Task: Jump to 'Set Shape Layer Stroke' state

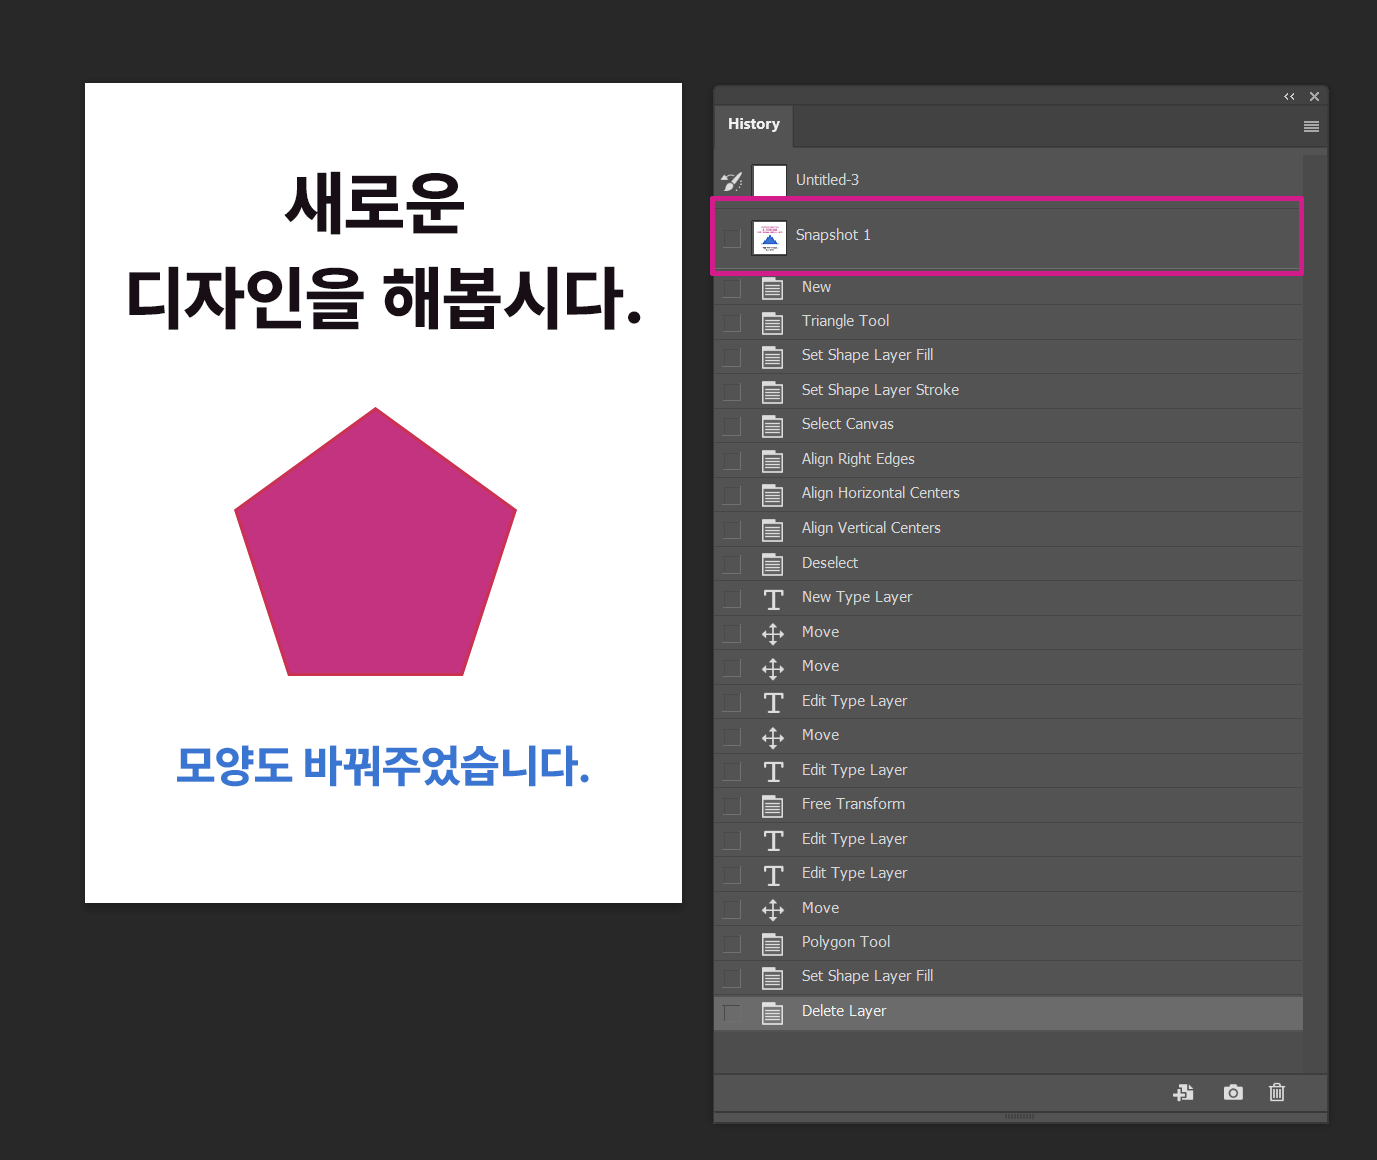Action: pos(880,390)
